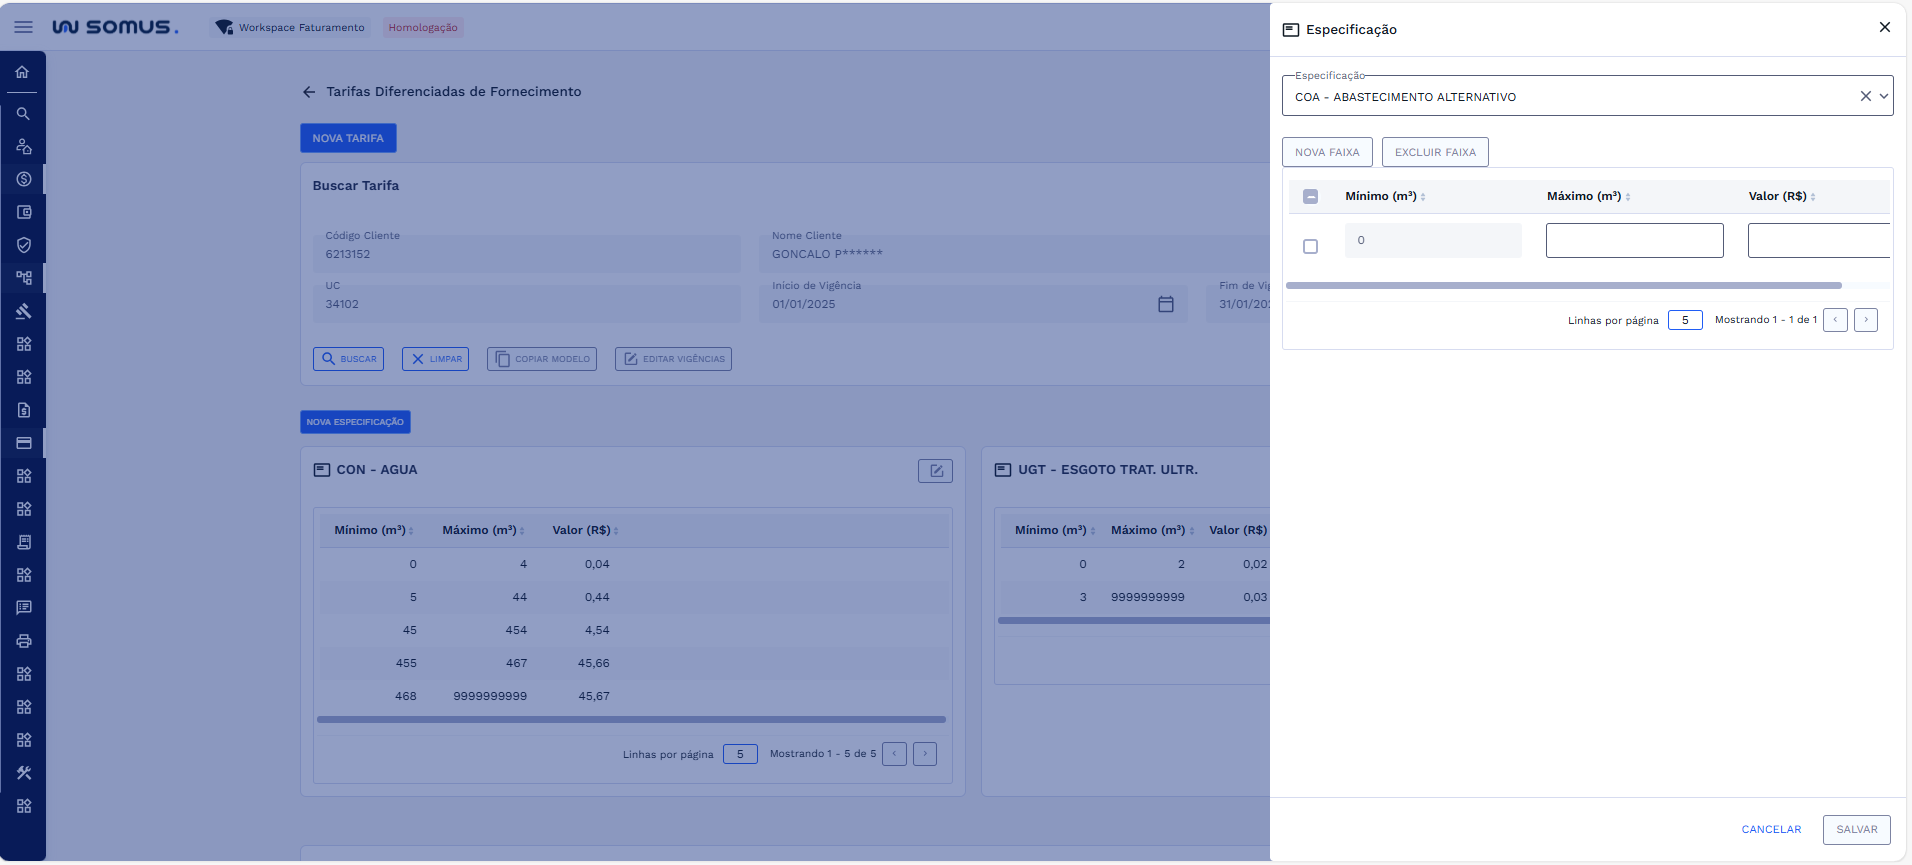Viewport: 1912px width, 865px height.
Task: Open the calendar picker for Início de Vigência
Action: 1165,304
